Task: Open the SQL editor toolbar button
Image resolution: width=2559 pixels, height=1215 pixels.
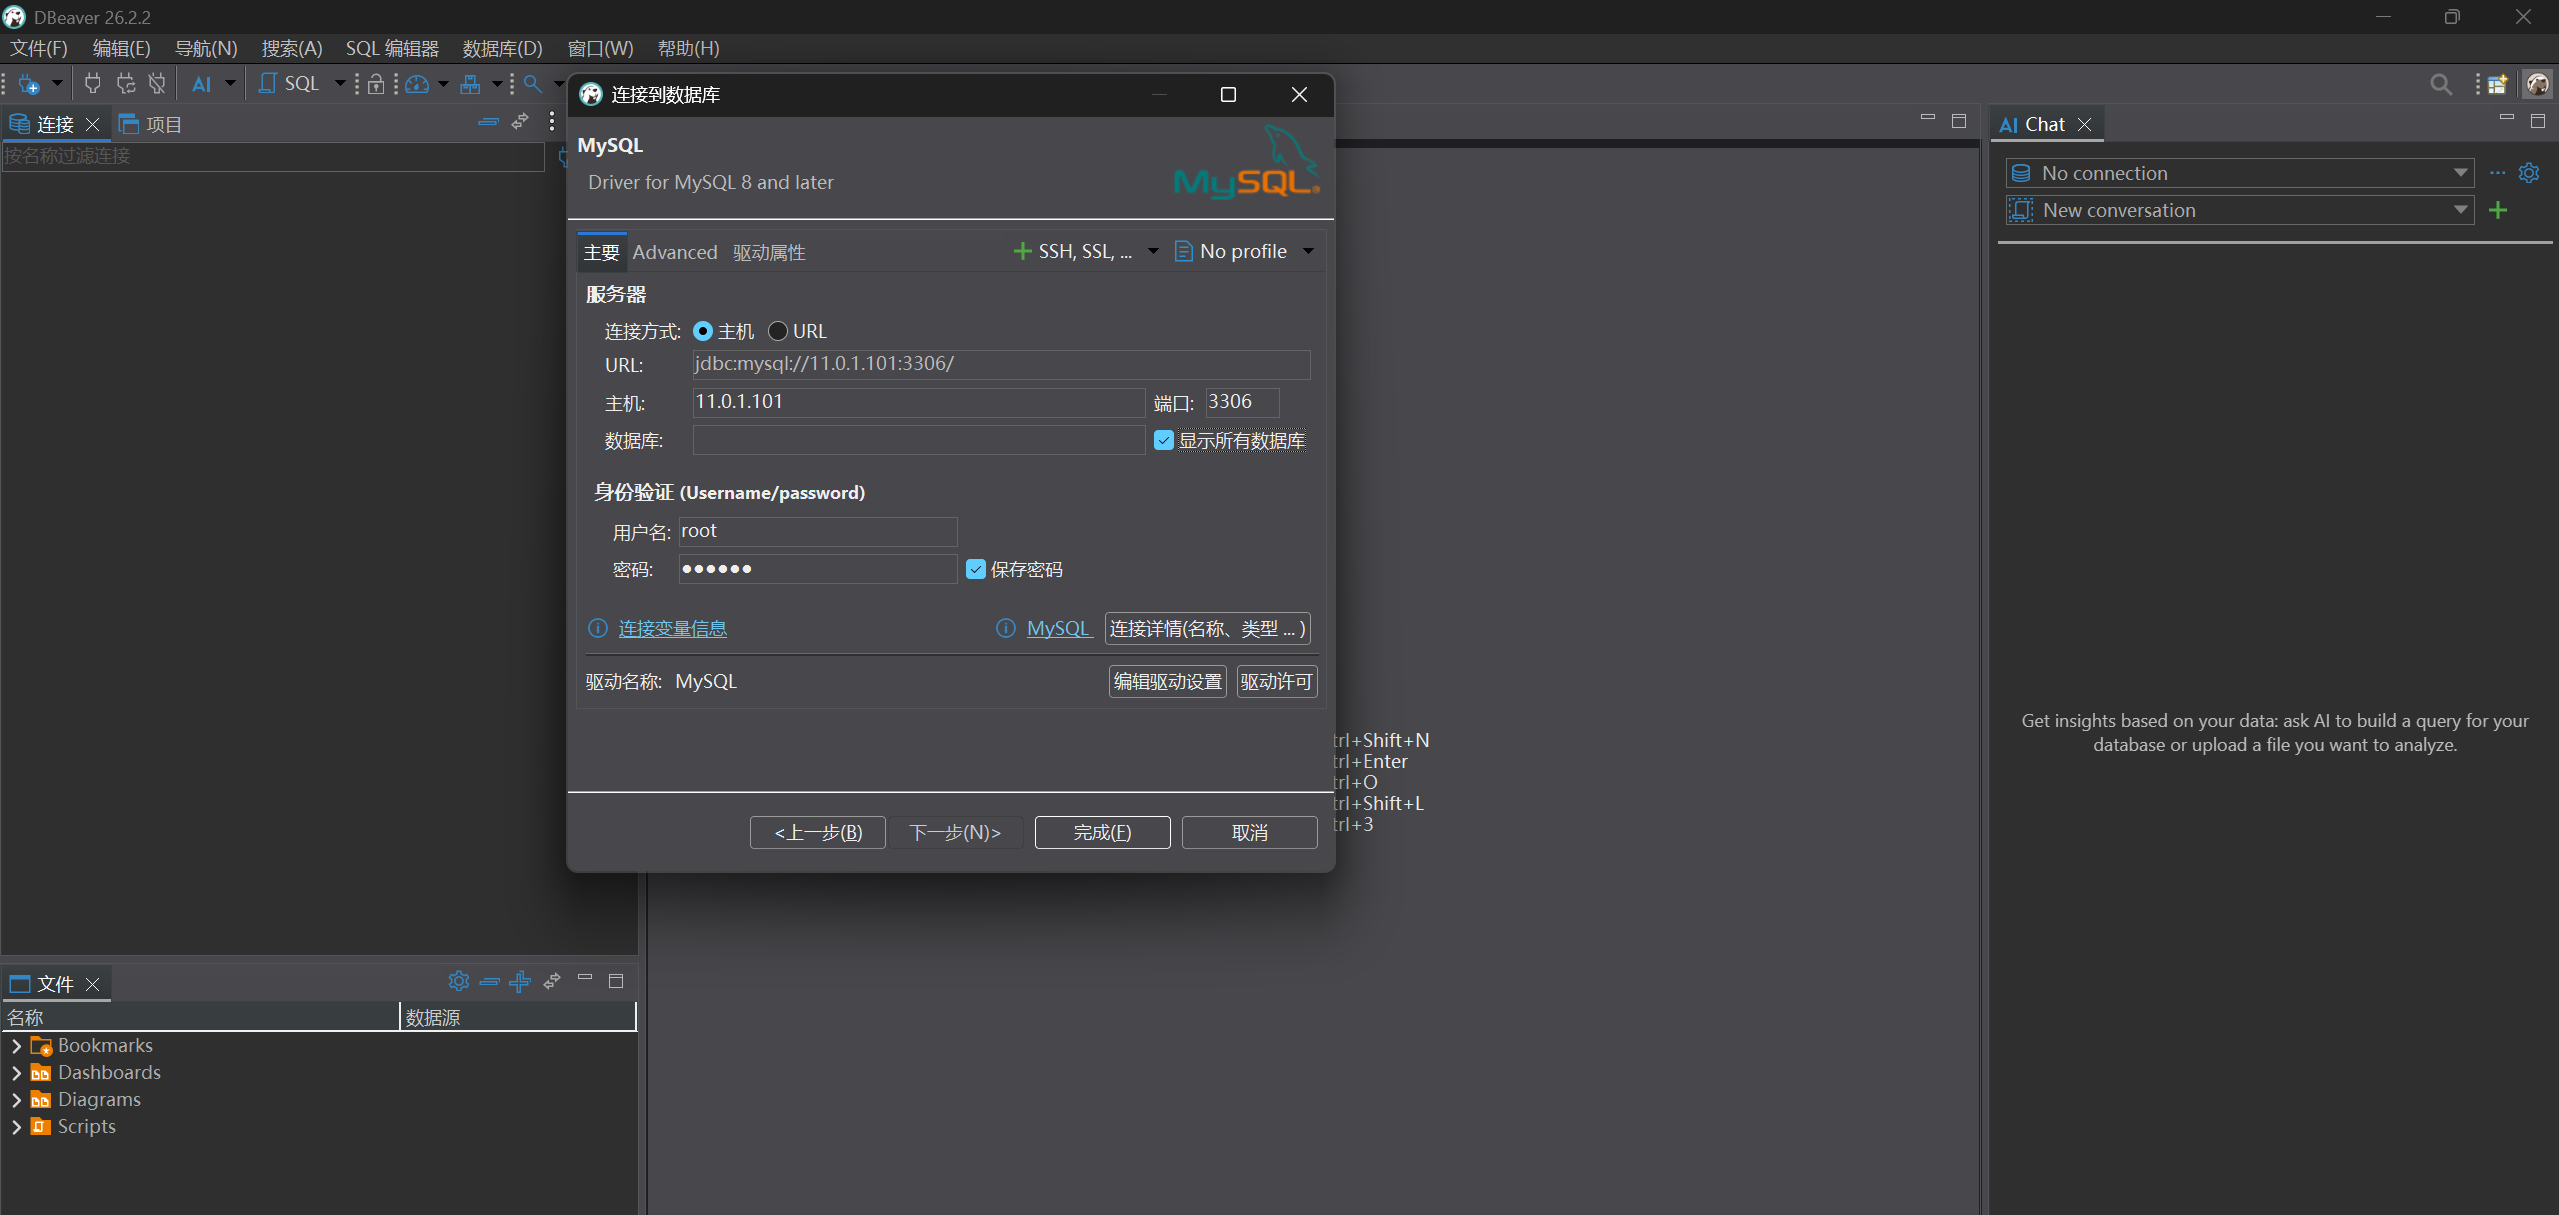Action: tap(290, 84)
